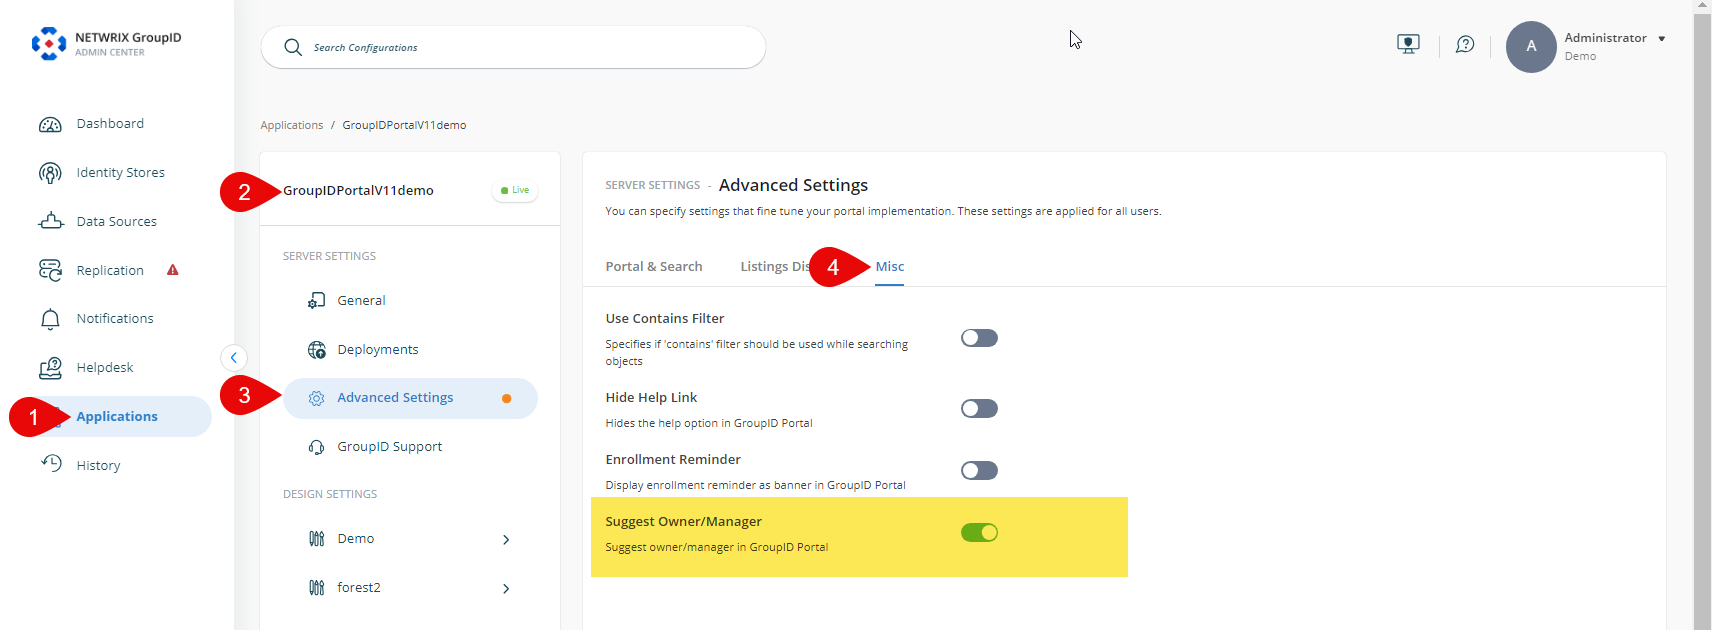Click the GroupIDPortalV11demo breadcrumb
This screenshot has width=1712, height=630.
(404, 125)
